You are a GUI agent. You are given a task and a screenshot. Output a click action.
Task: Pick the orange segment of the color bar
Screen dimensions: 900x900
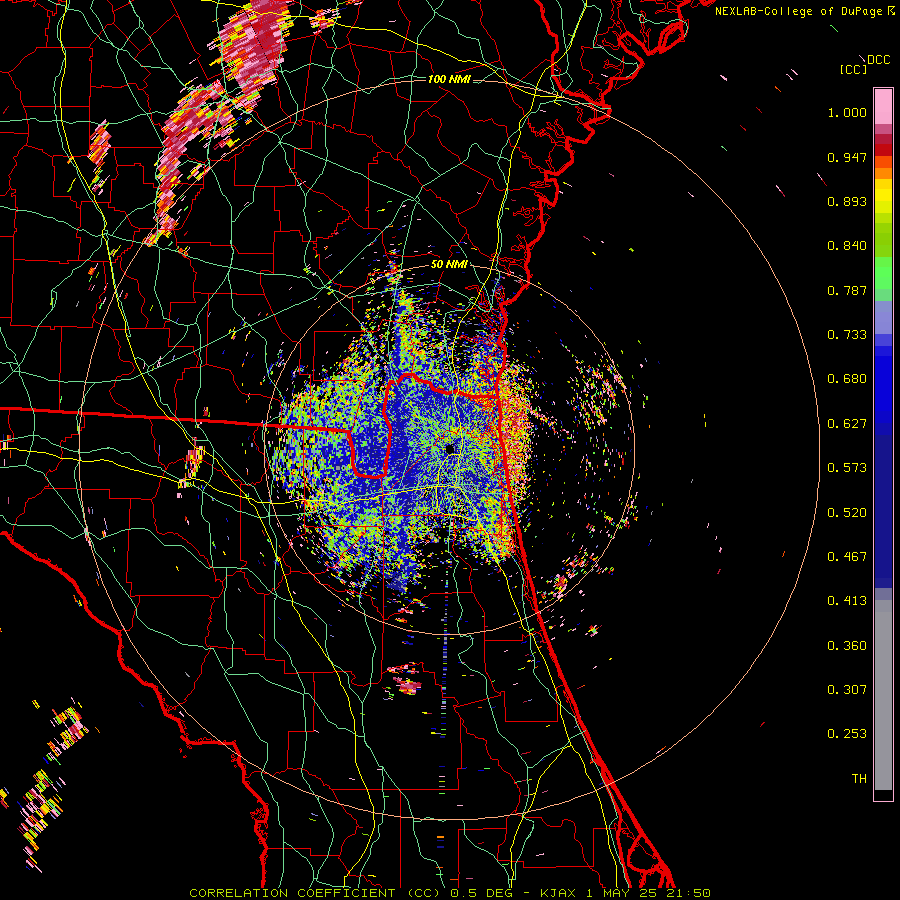883,172
